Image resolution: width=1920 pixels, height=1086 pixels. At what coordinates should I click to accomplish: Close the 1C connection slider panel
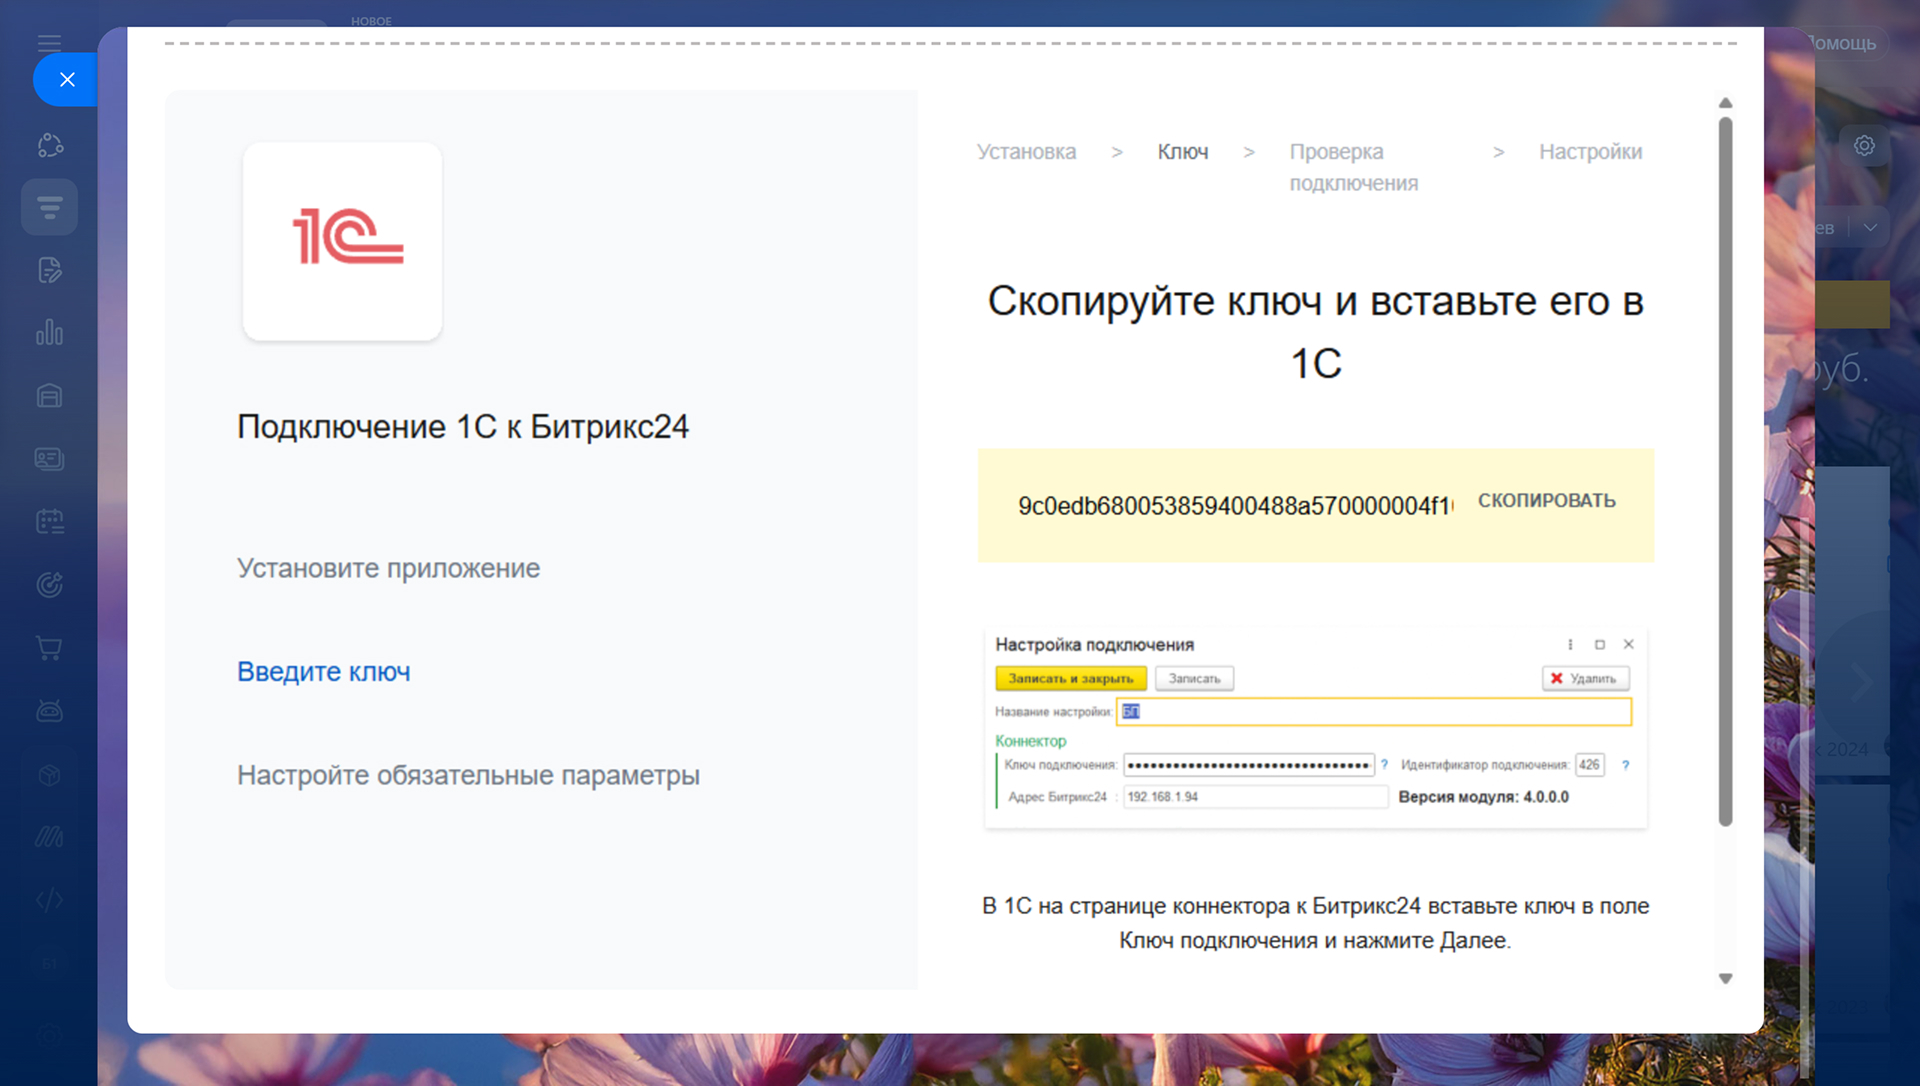tap(67, 80)
